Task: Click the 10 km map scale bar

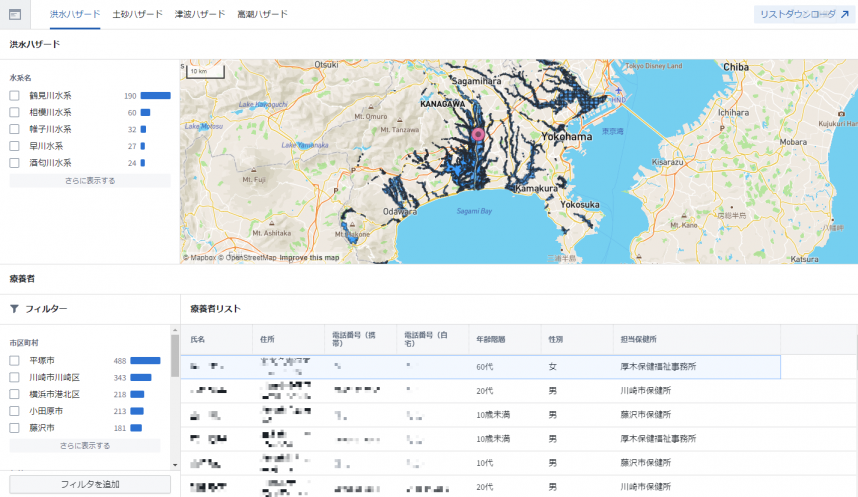Action: coord(206,72)
